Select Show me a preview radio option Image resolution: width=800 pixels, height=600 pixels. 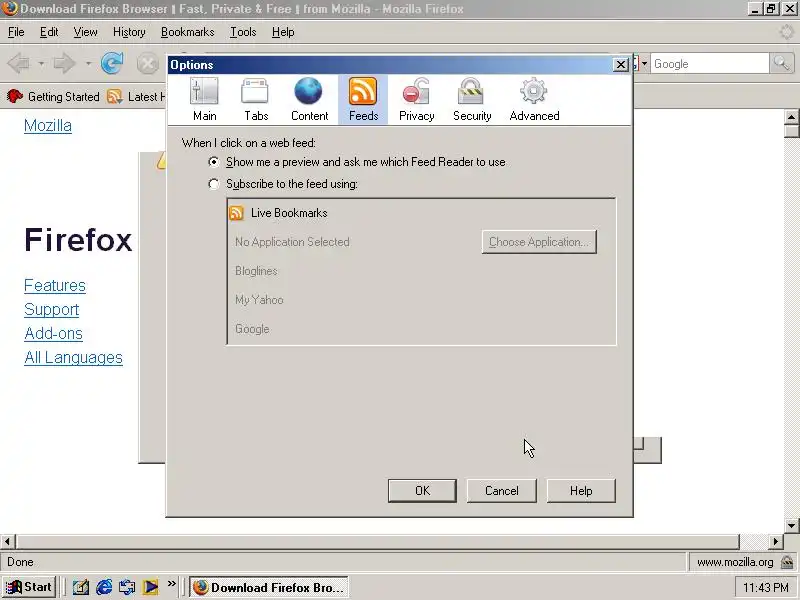coord(214,162)
